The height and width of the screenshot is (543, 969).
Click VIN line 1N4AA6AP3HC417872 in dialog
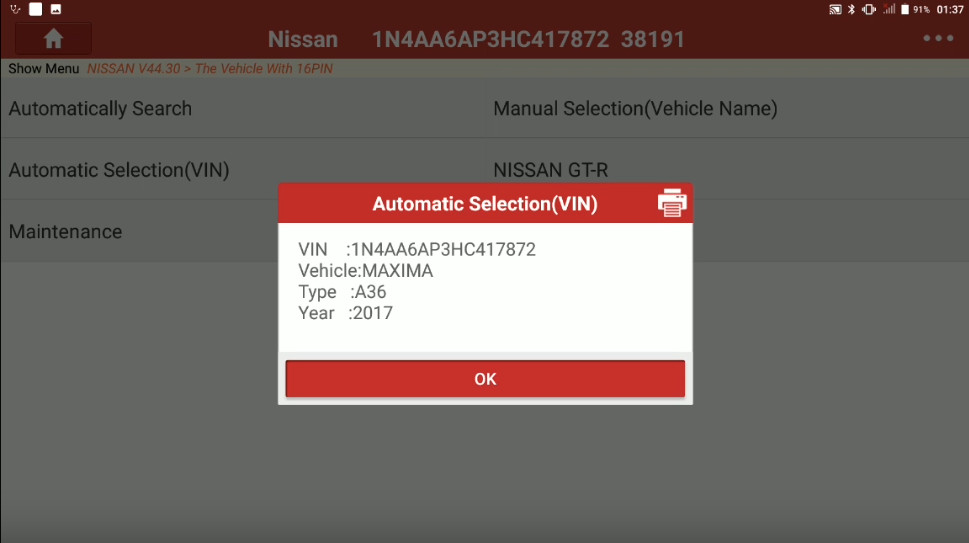click(417, 250)
